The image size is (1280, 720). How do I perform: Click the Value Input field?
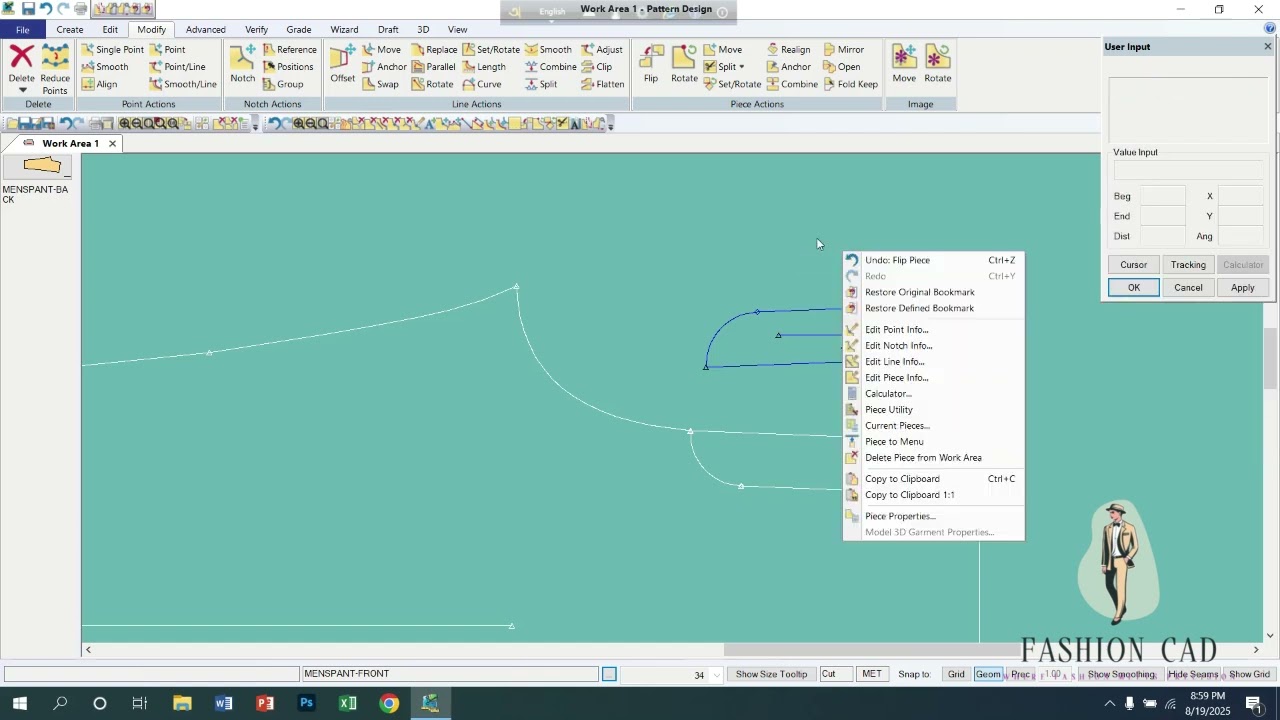(x=1188, y=172)
